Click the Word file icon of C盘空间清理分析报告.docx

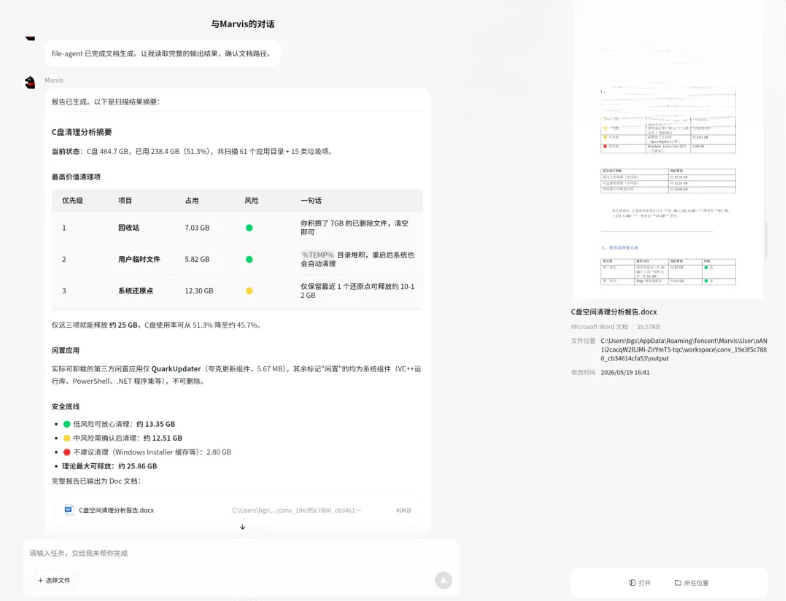(69, 510)
